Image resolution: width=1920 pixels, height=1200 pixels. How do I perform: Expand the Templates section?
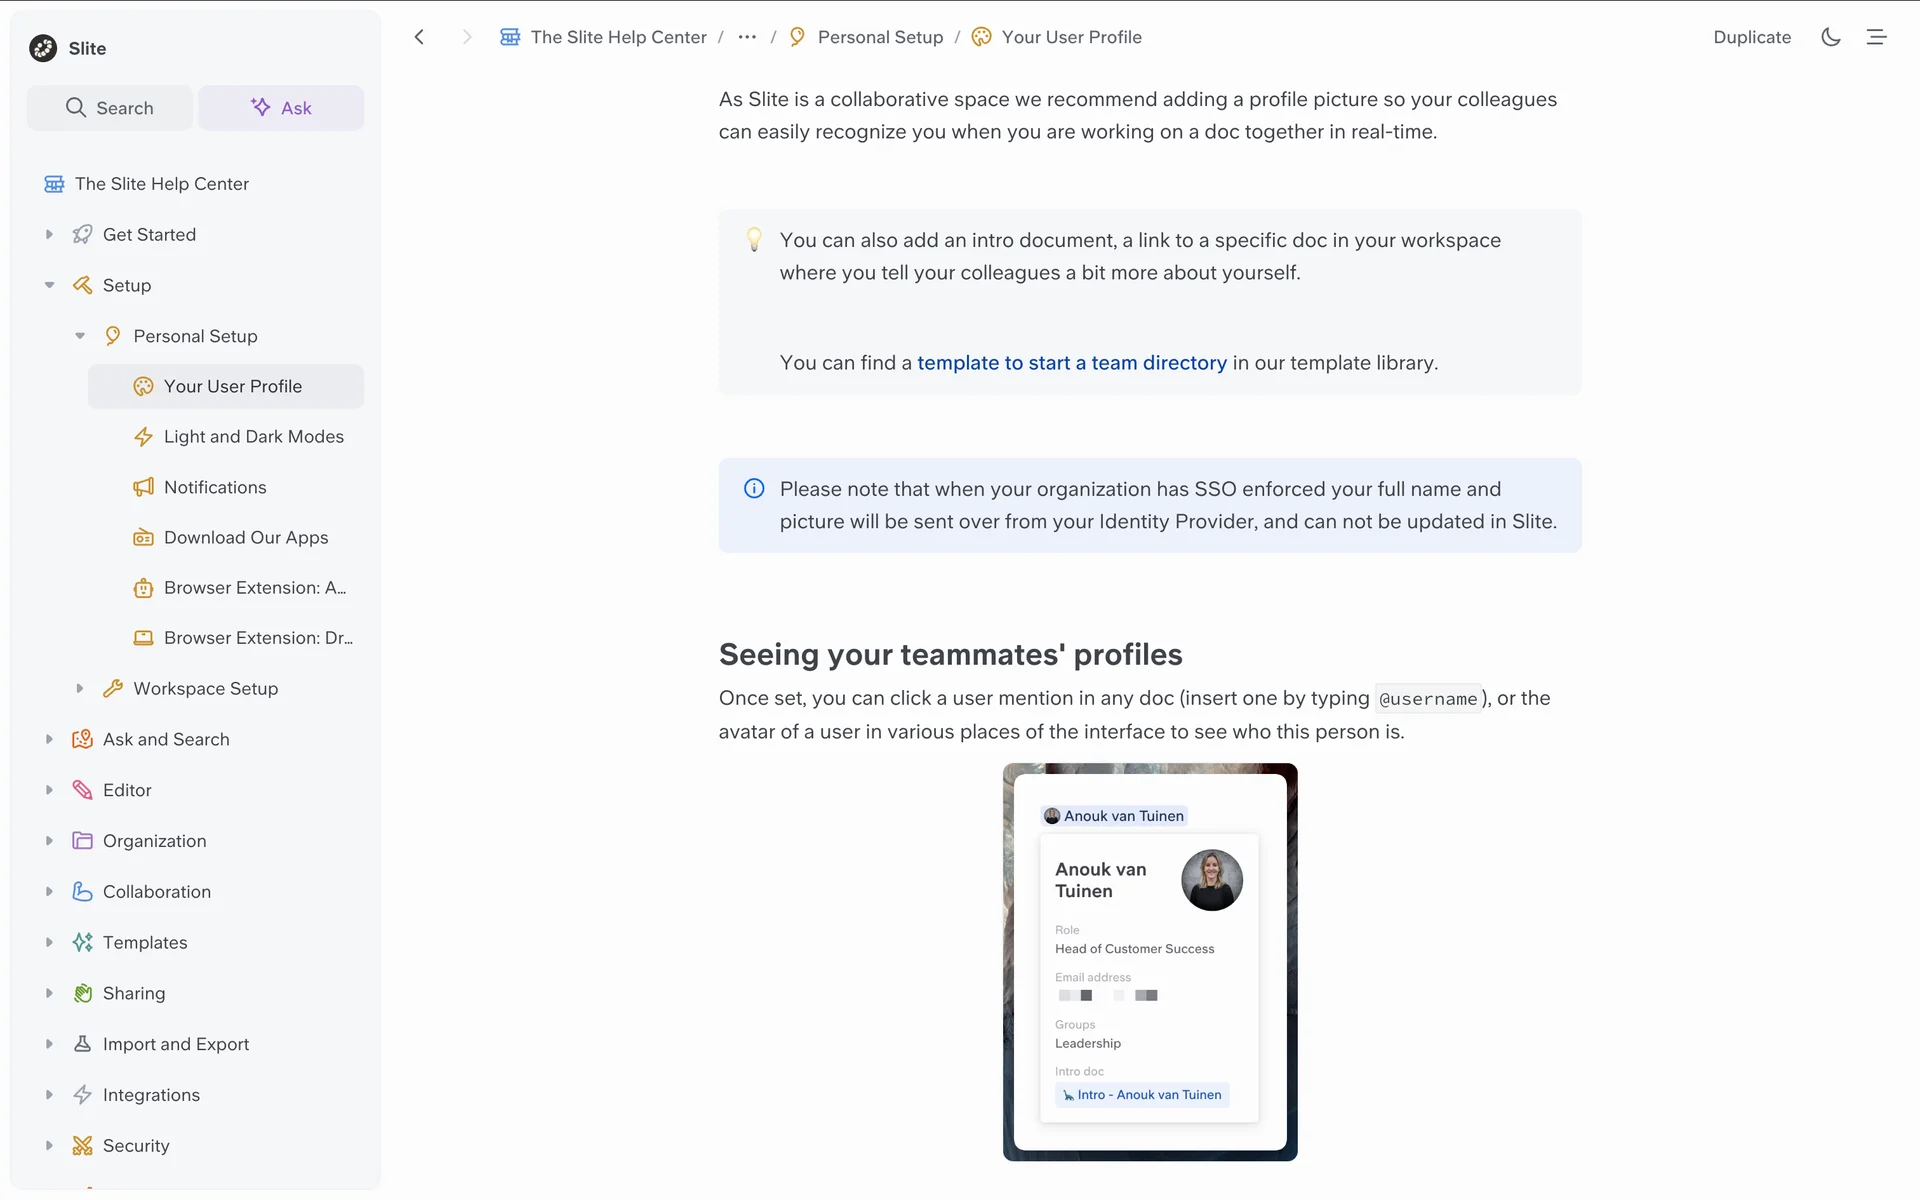49,942
